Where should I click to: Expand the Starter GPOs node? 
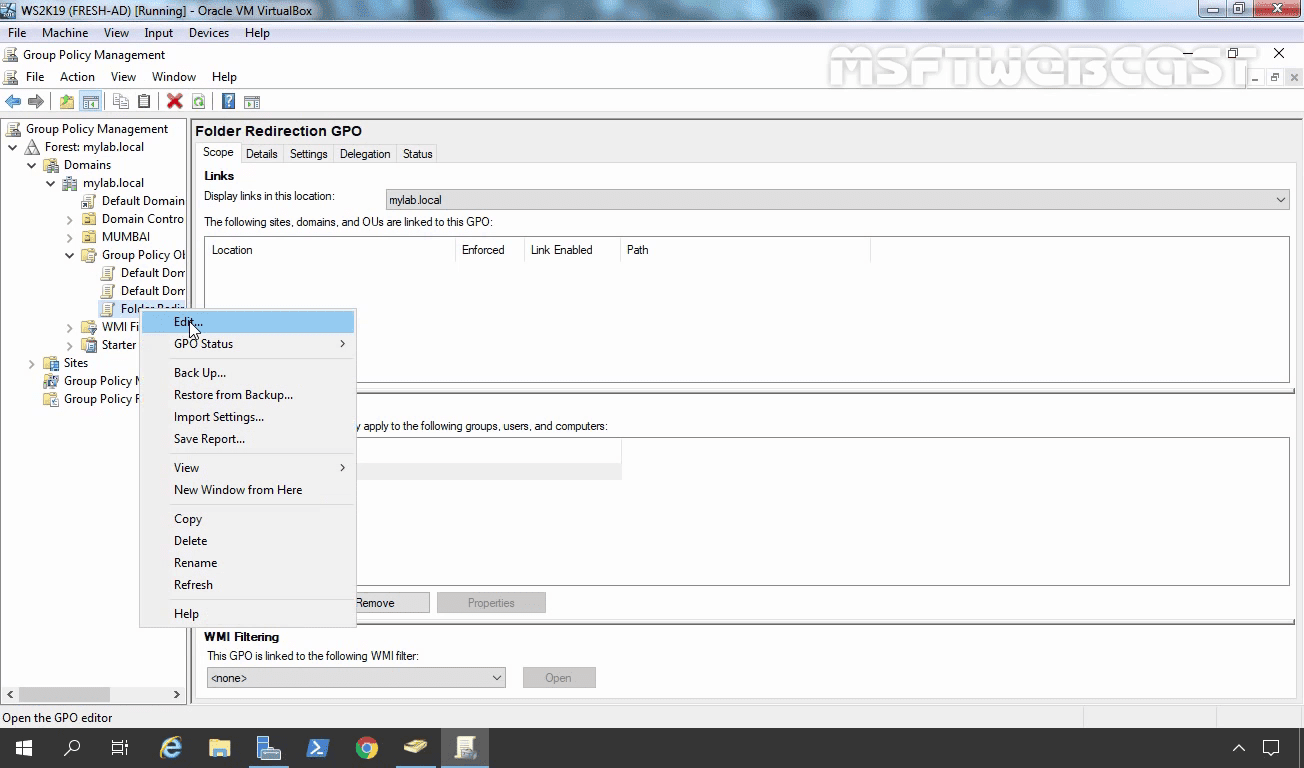pyautogui.click(x=70, y=345)
